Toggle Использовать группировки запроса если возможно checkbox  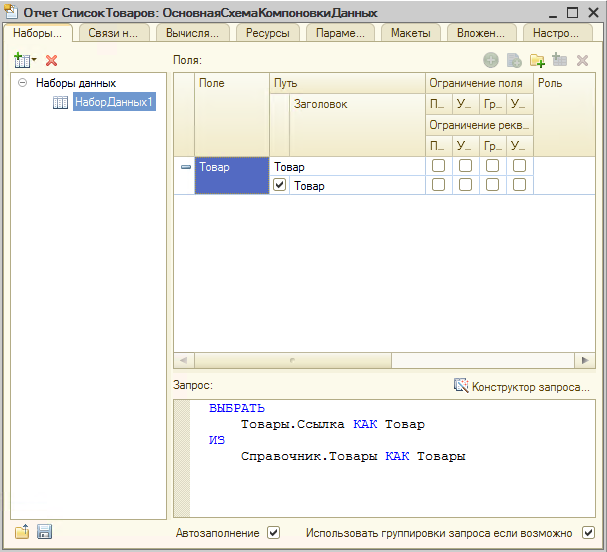tap(588, 533)
